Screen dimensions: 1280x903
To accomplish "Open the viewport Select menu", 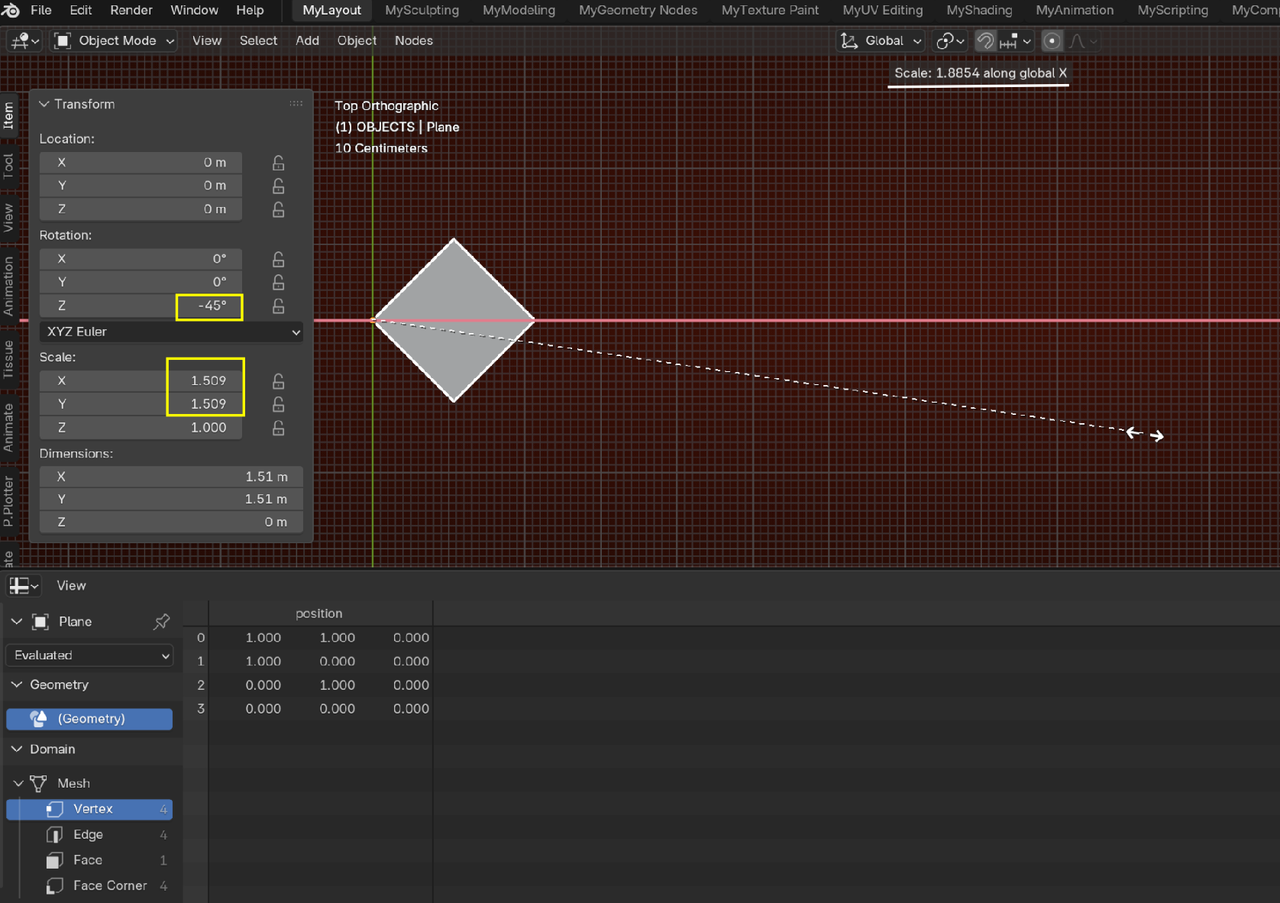I will point(258,41).
